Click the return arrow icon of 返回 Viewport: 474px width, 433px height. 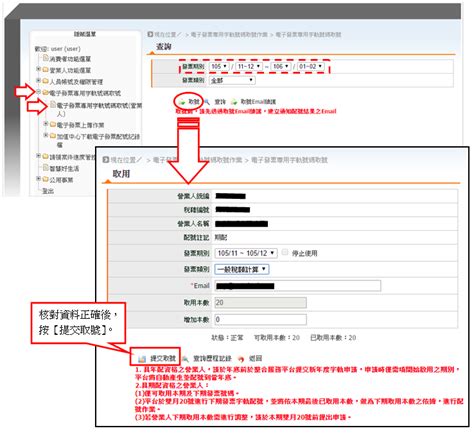point(241,359)
